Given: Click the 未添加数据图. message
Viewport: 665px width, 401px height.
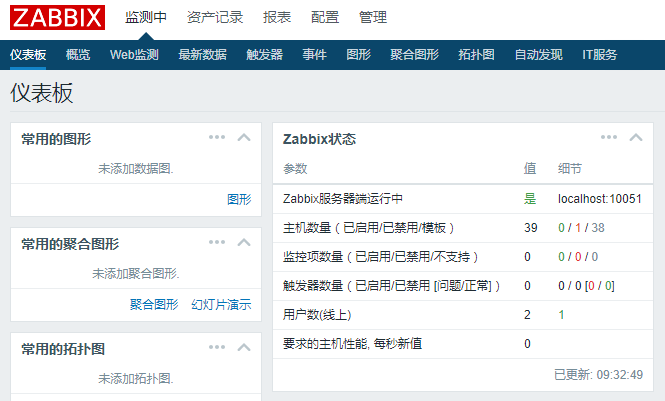Looking at the screenshot, I should point(136,169).
